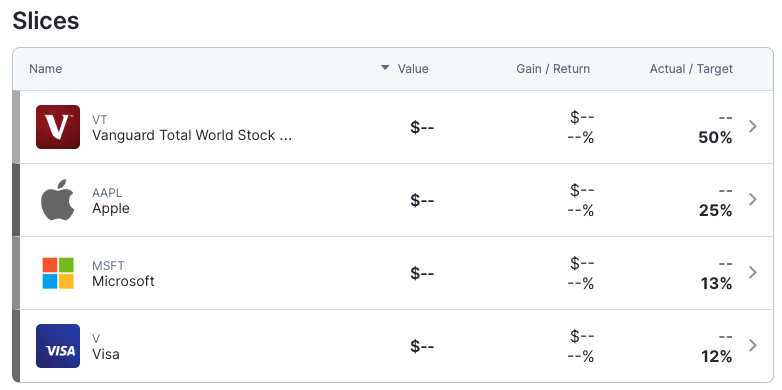Open the Apple slice chevron arrow

(753, 199)
